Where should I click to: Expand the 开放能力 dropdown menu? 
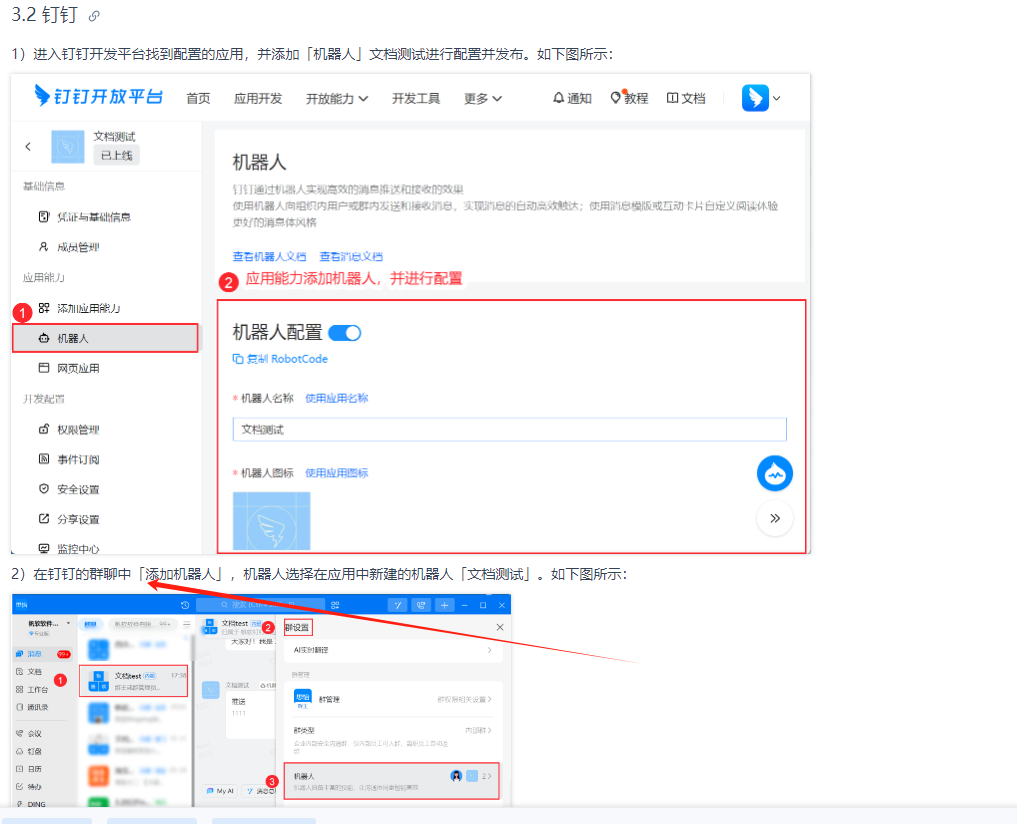click(337, 99)
